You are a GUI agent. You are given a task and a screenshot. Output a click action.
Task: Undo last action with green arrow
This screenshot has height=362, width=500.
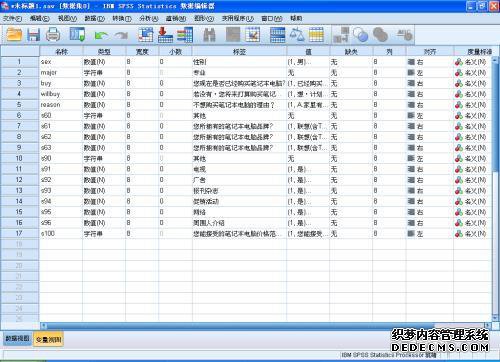point(101,35)
